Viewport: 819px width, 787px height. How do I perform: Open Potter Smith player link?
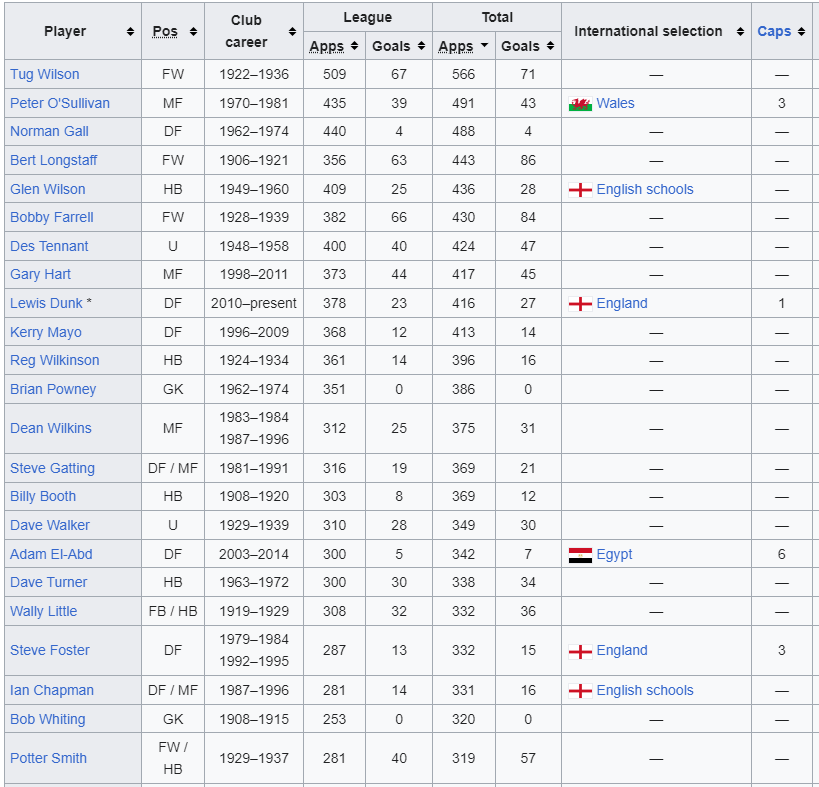point(49,759)
